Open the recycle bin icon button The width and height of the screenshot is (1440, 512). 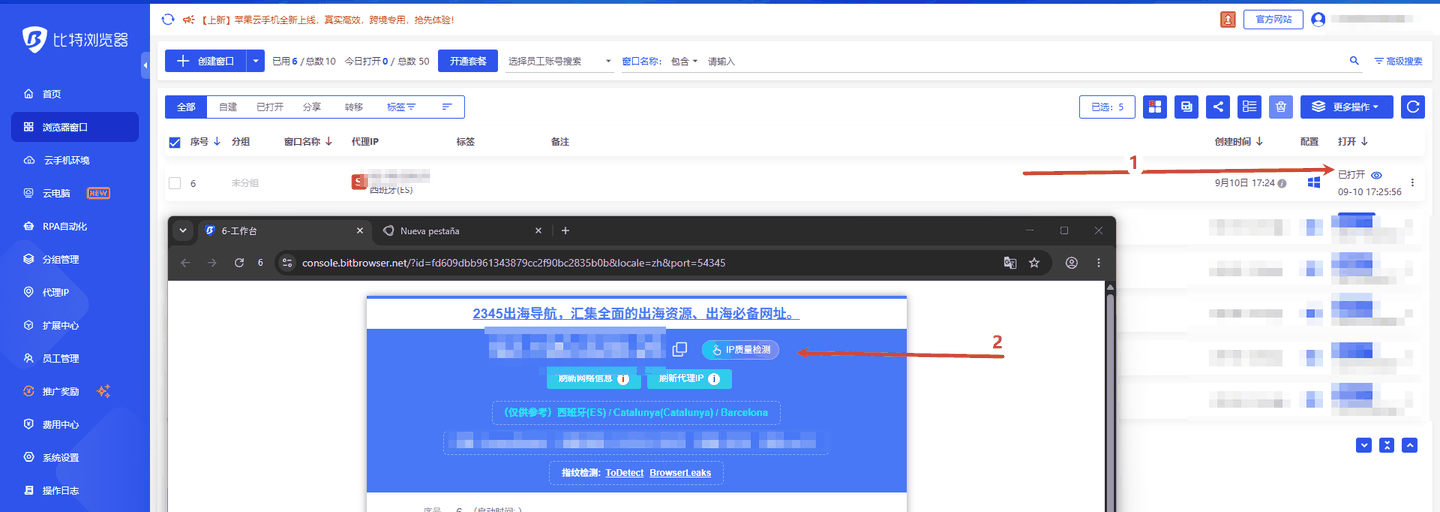[1281, 107]
